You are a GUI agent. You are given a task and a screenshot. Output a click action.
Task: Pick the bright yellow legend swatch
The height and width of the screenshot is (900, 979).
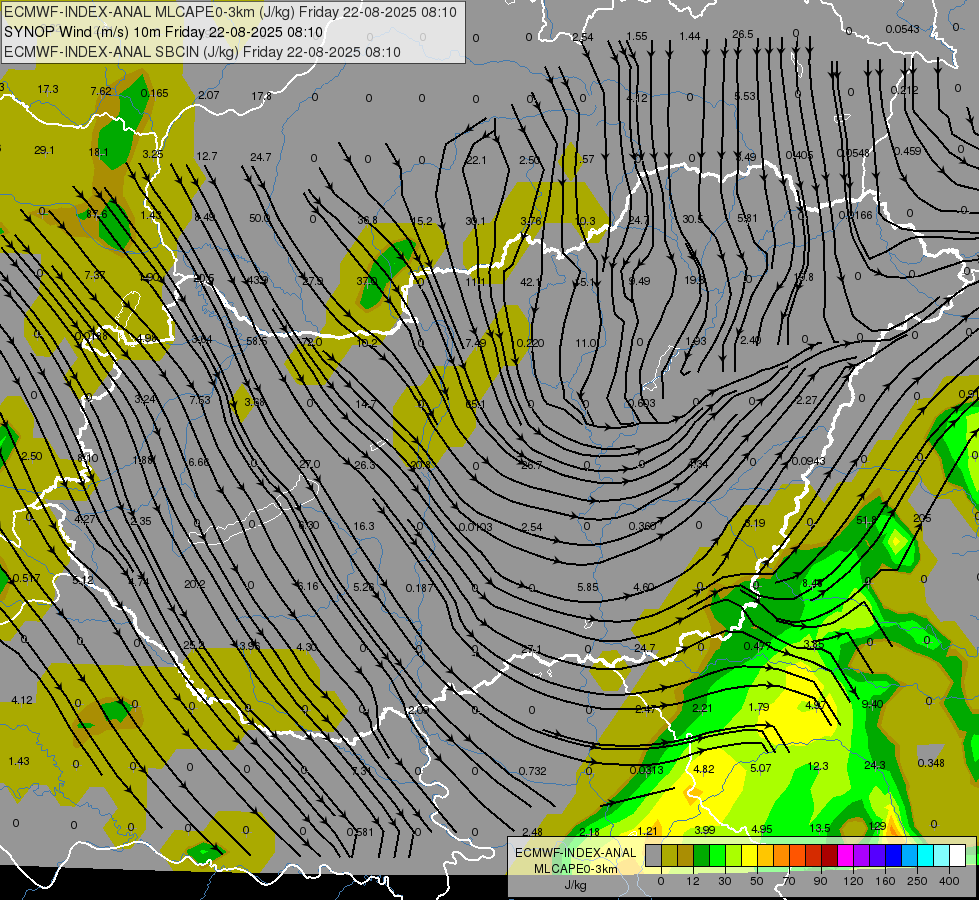tap(749, 856)
